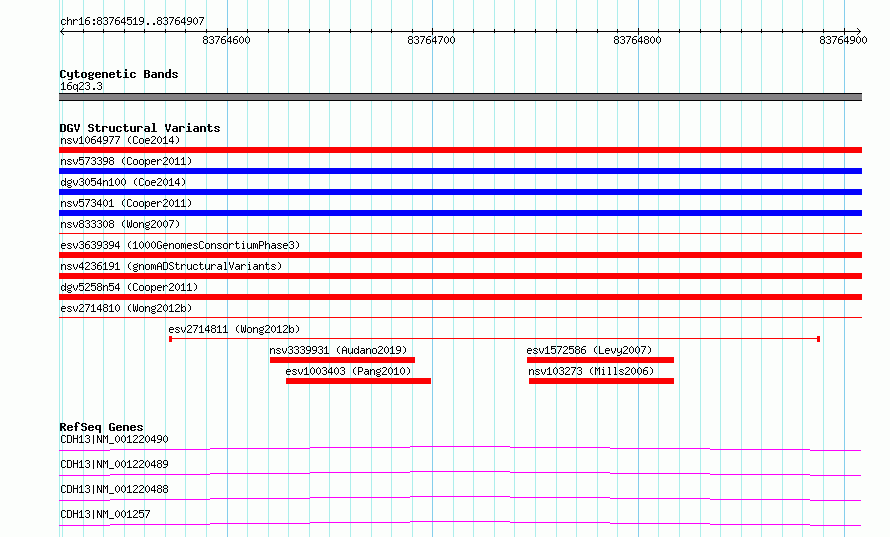Select the red nsv1064977 variant bar
890x537 pixels.
click(x=460, y=150)
